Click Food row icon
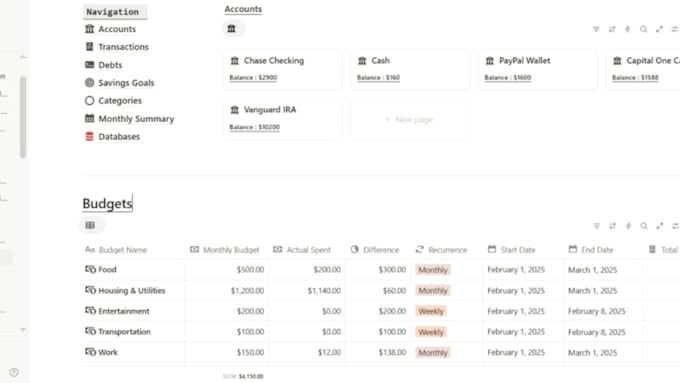The height and width of the screenshot is (383, 680). pos(90,269)
